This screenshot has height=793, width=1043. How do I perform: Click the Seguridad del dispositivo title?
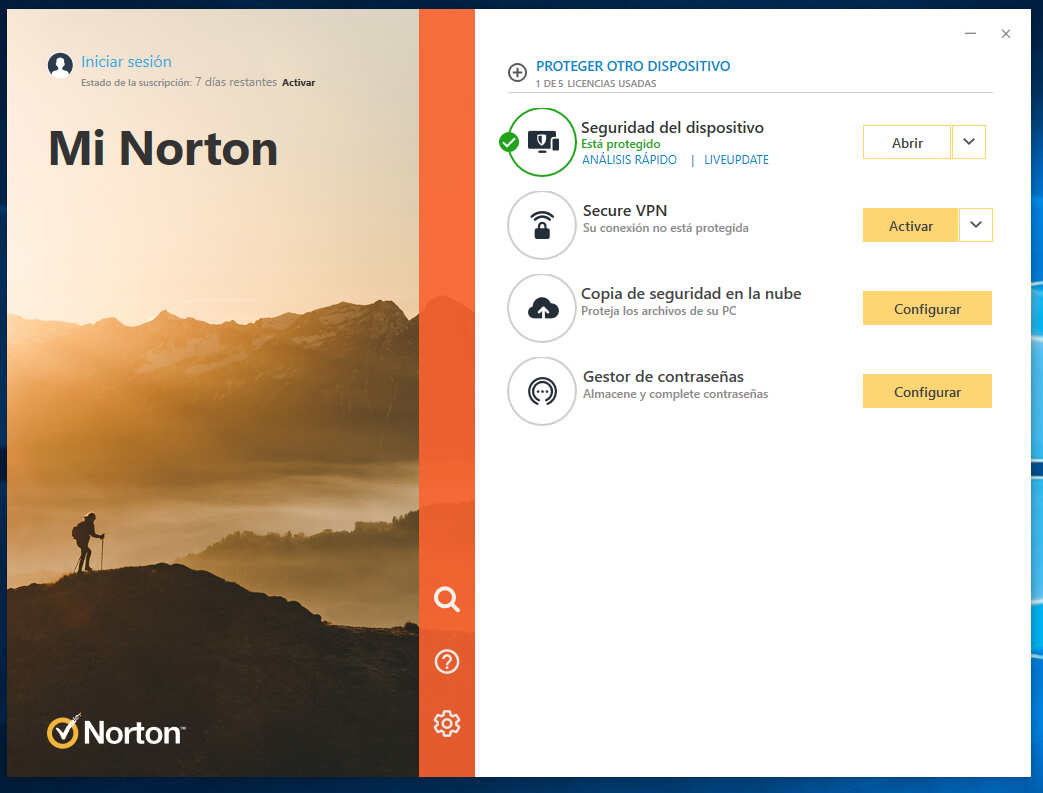[672, 128]
